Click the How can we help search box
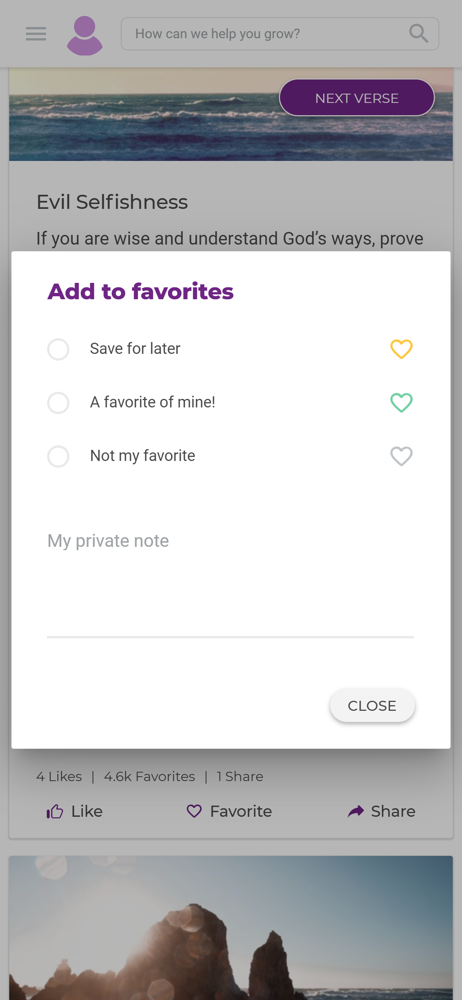Viewport: 462px width, 1000px height. coord(279,33)
